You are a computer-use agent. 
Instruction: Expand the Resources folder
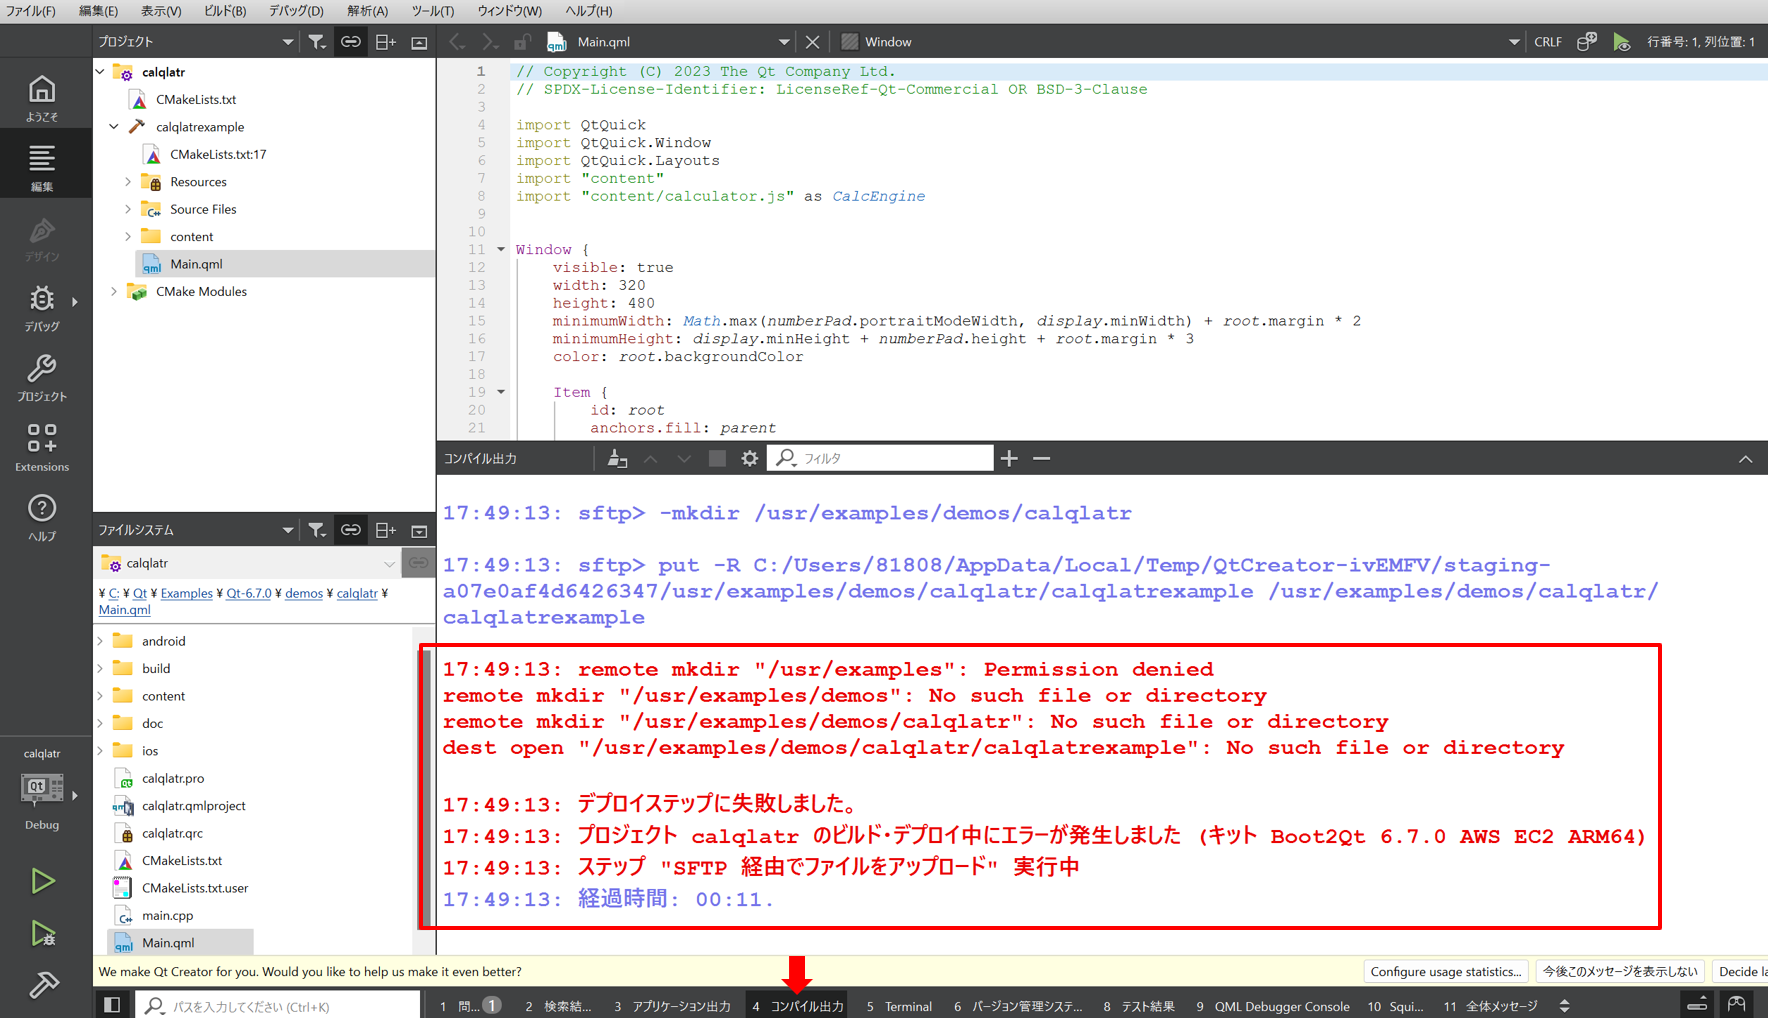tap(128, 182)
